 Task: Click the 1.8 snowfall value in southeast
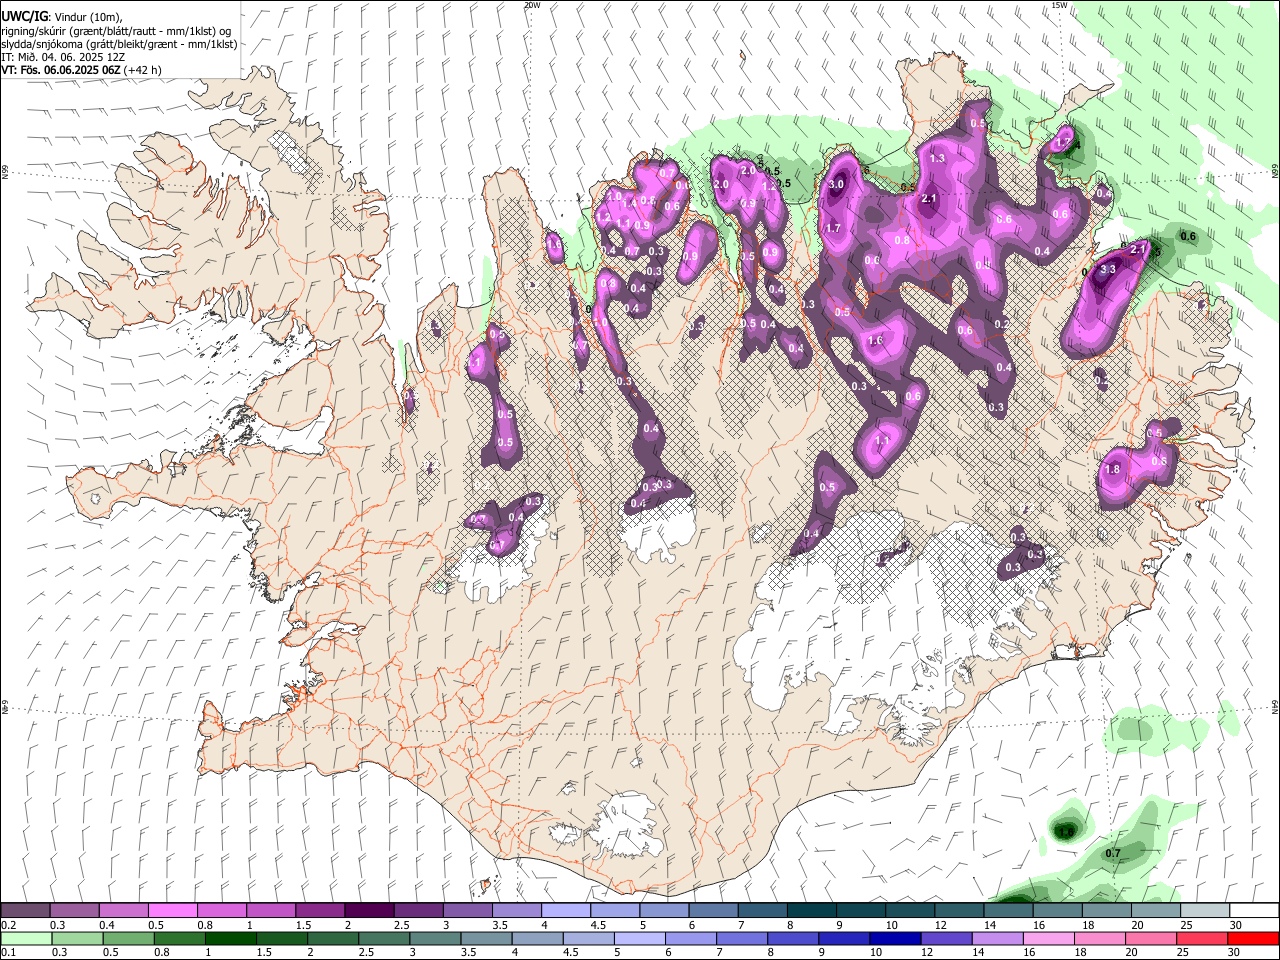click(x=1112, y=469)
